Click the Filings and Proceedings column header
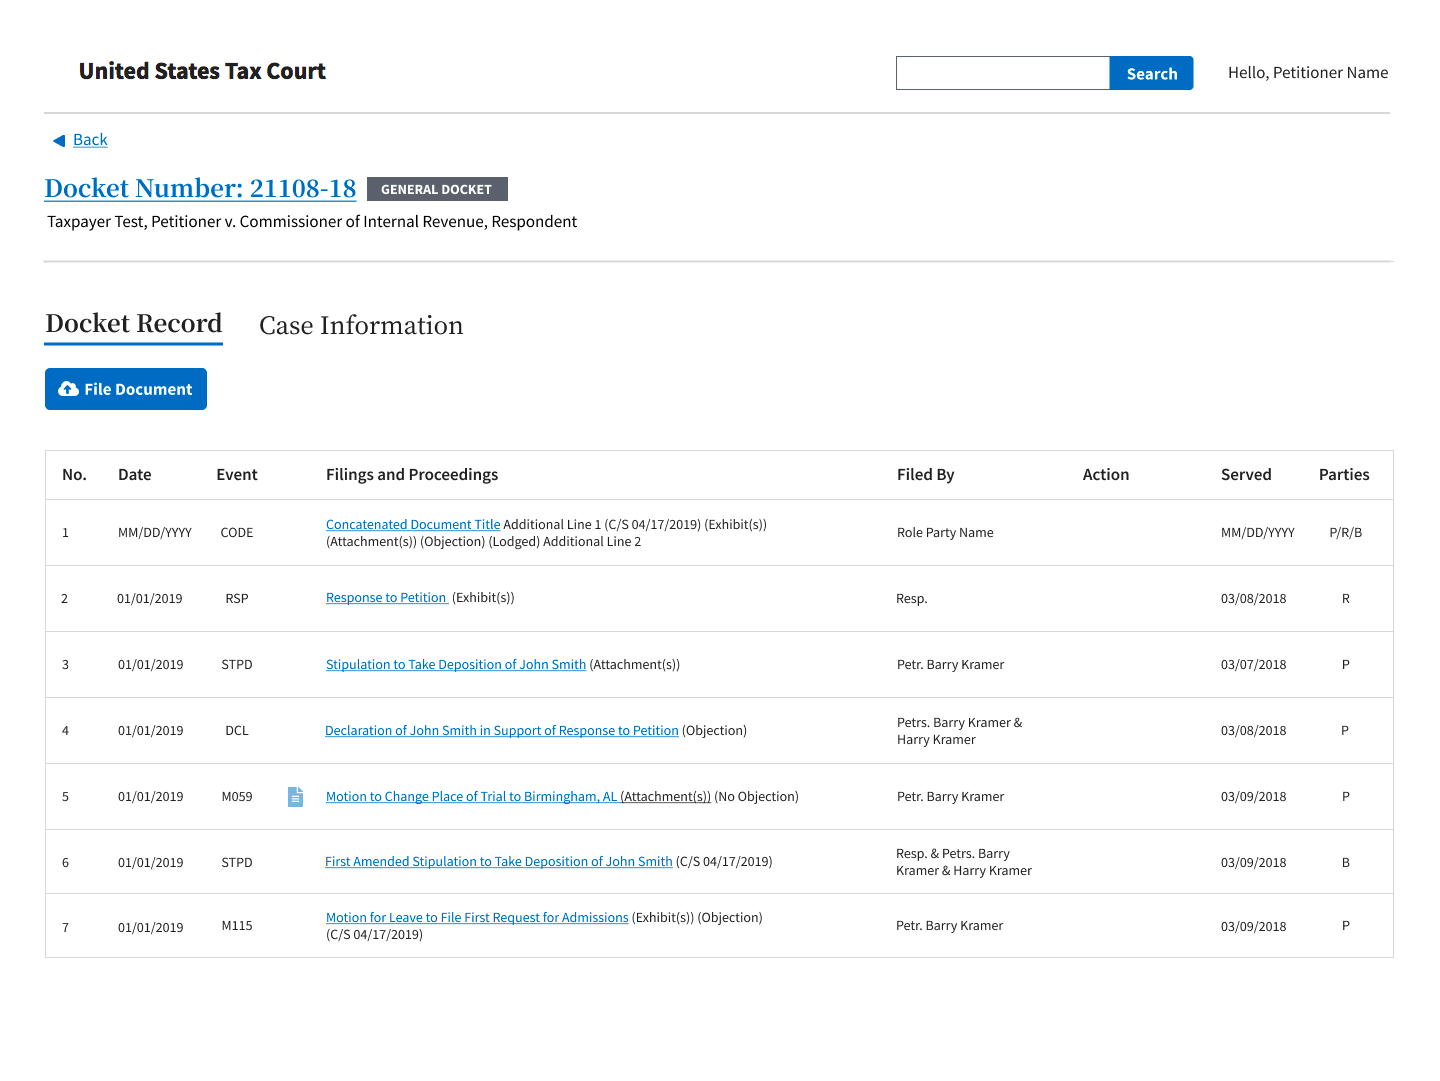 [412, 475]
